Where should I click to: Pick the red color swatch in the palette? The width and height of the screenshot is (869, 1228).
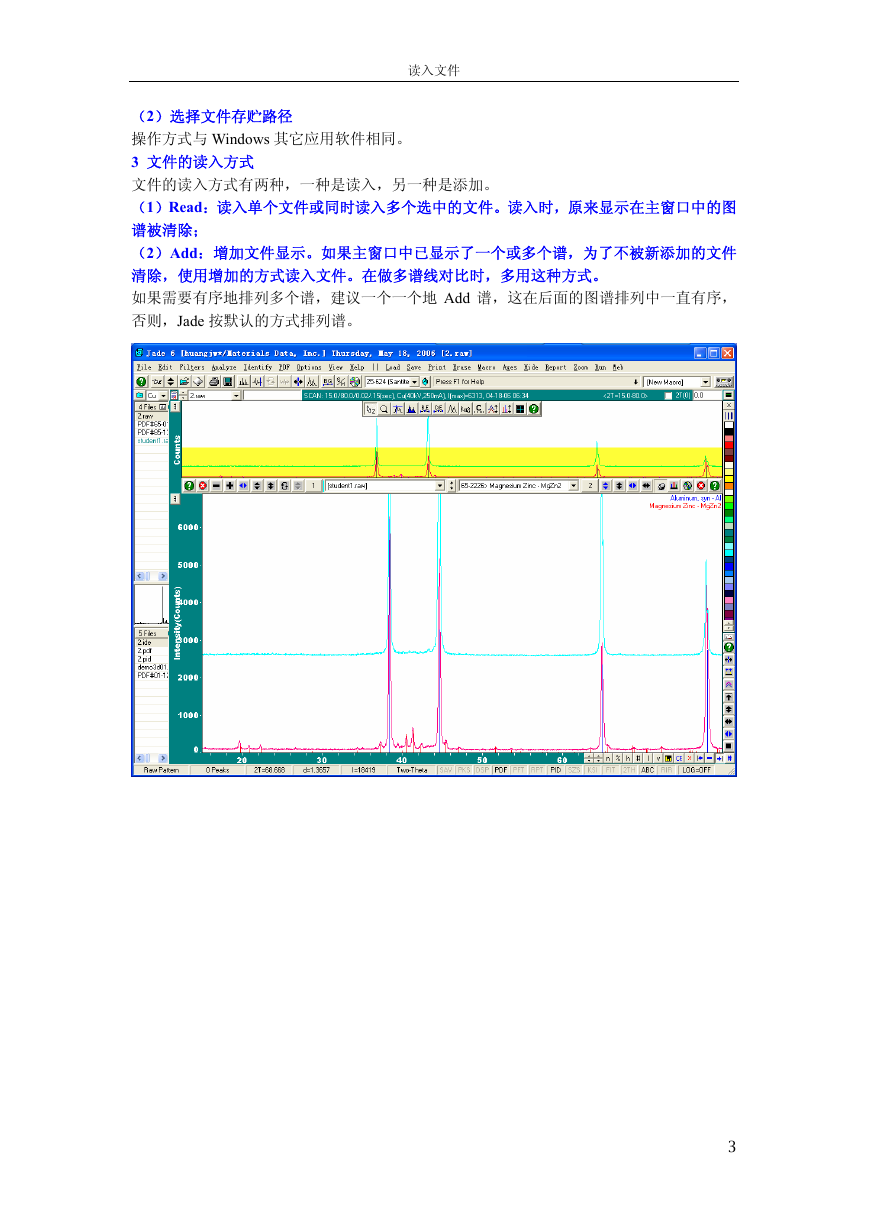point(729,445)
